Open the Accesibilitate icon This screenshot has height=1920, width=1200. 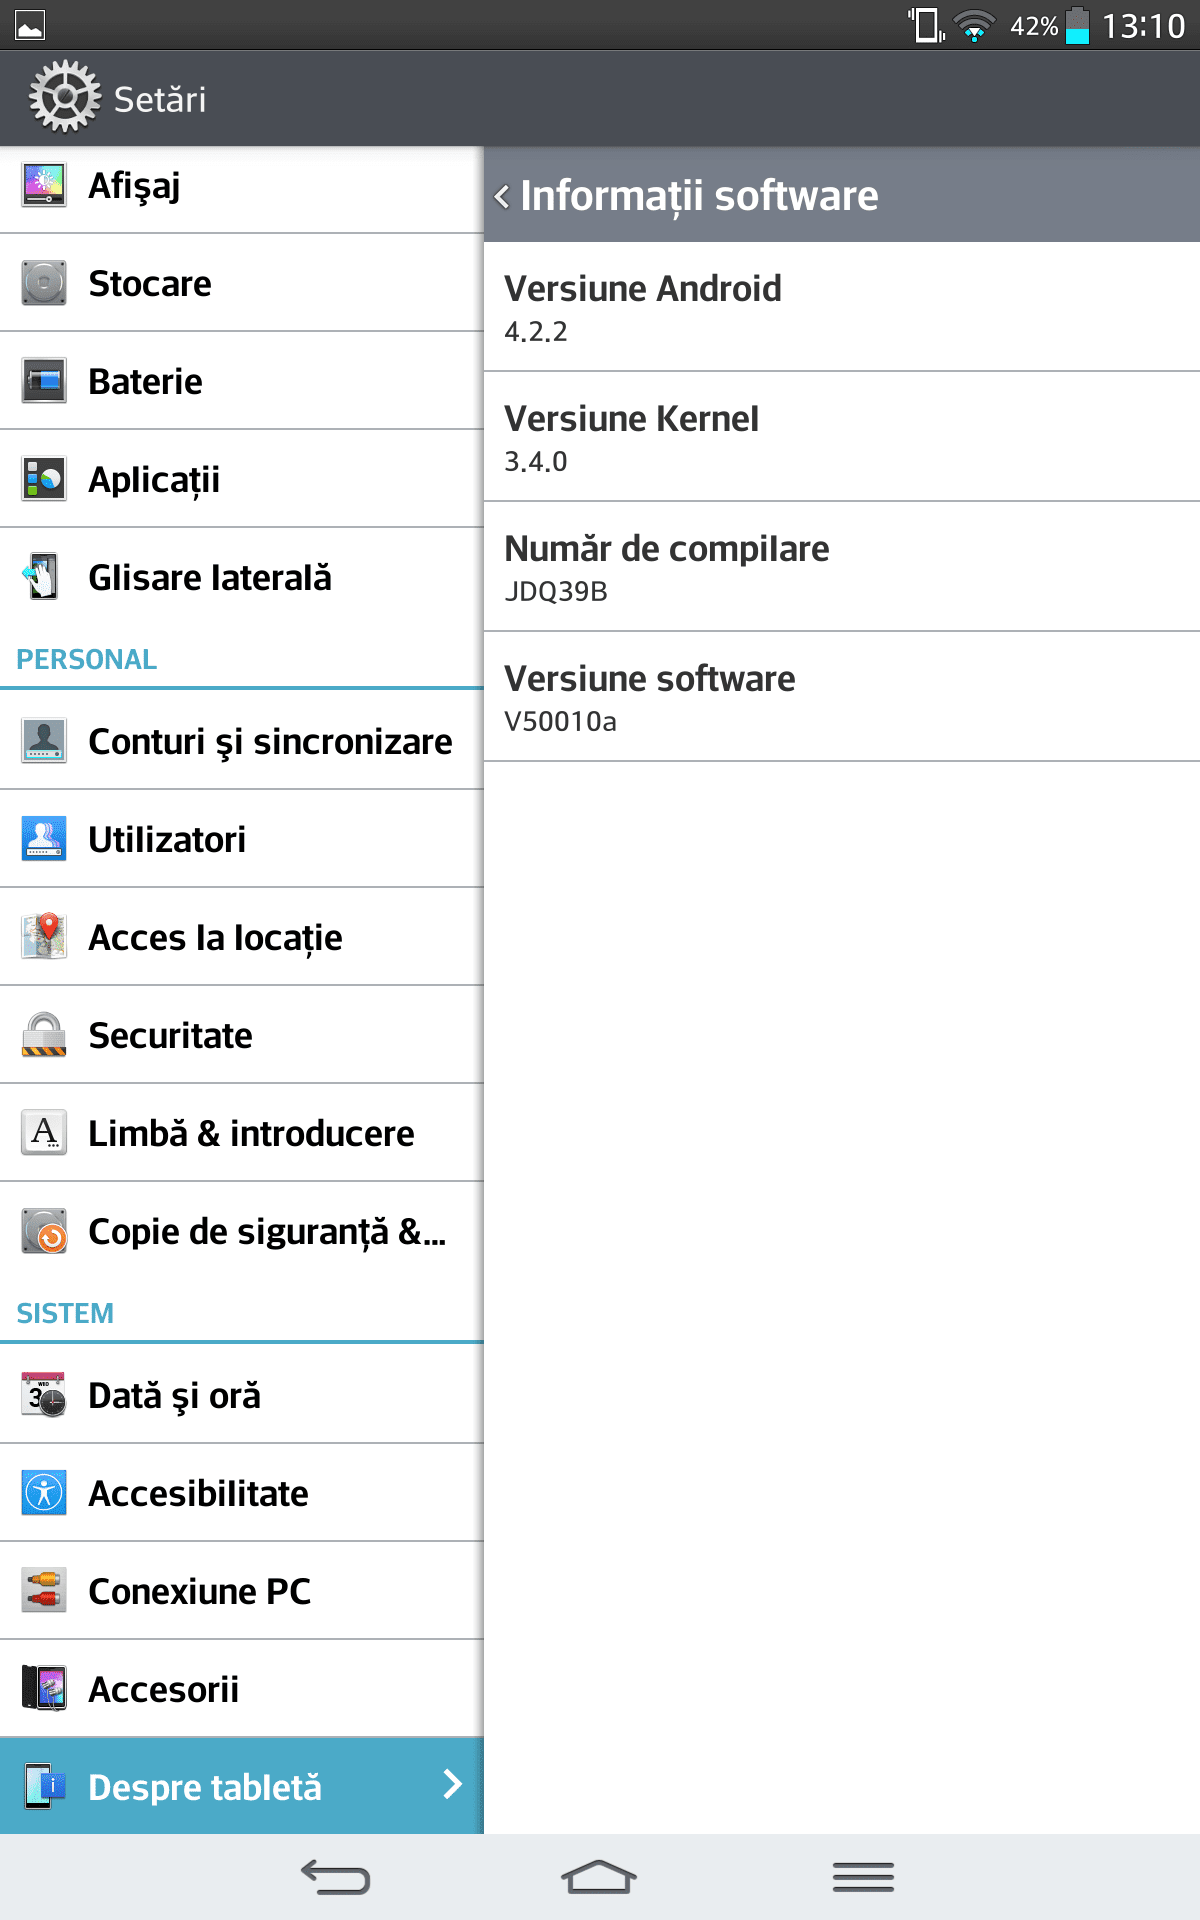point(44,1493)
